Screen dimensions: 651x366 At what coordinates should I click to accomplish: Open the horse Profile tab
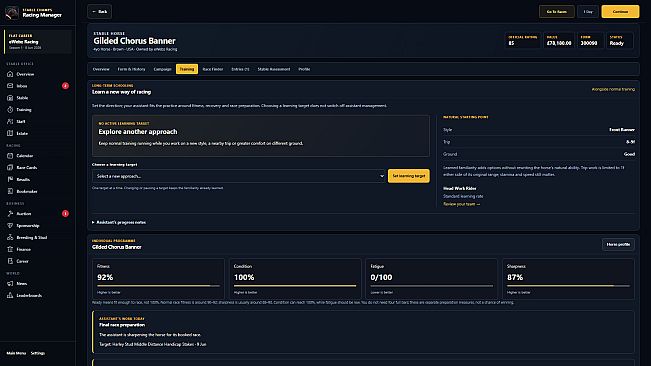(x=304, y=69)
